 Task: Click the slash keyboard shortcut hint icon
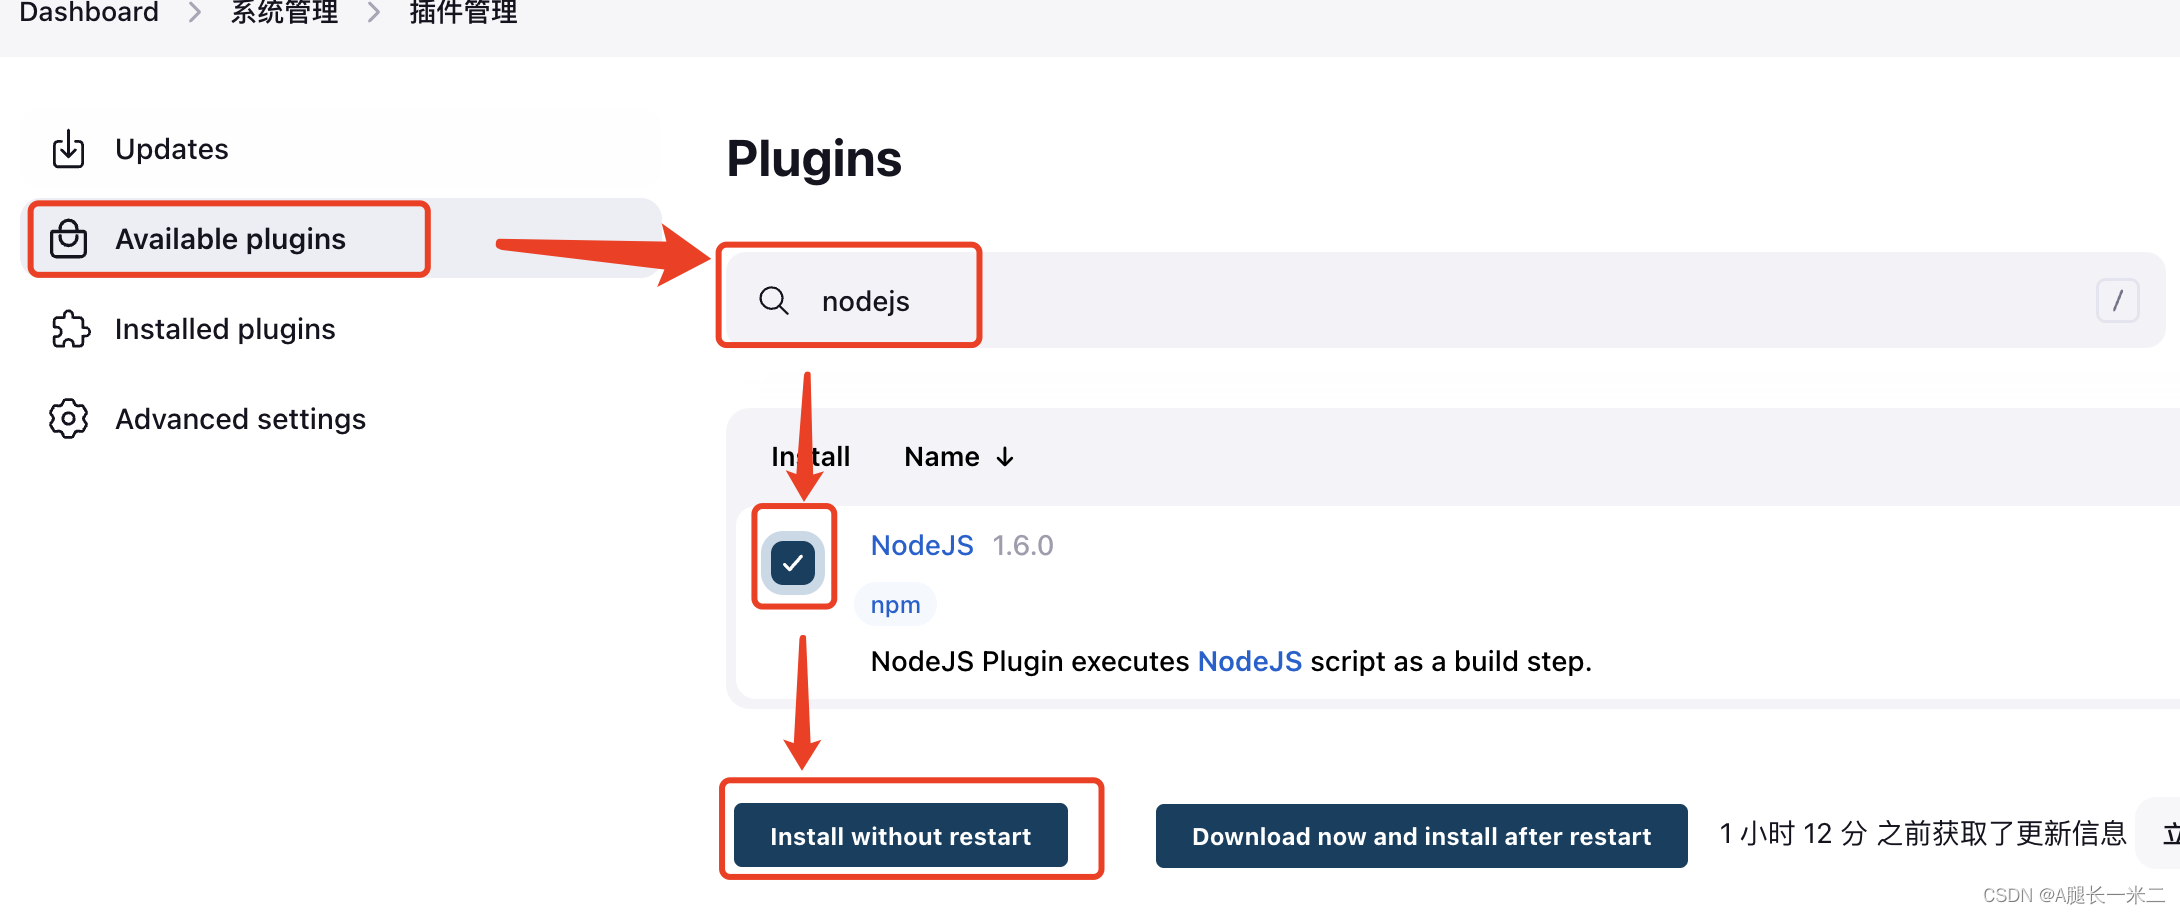point(2117,300)
